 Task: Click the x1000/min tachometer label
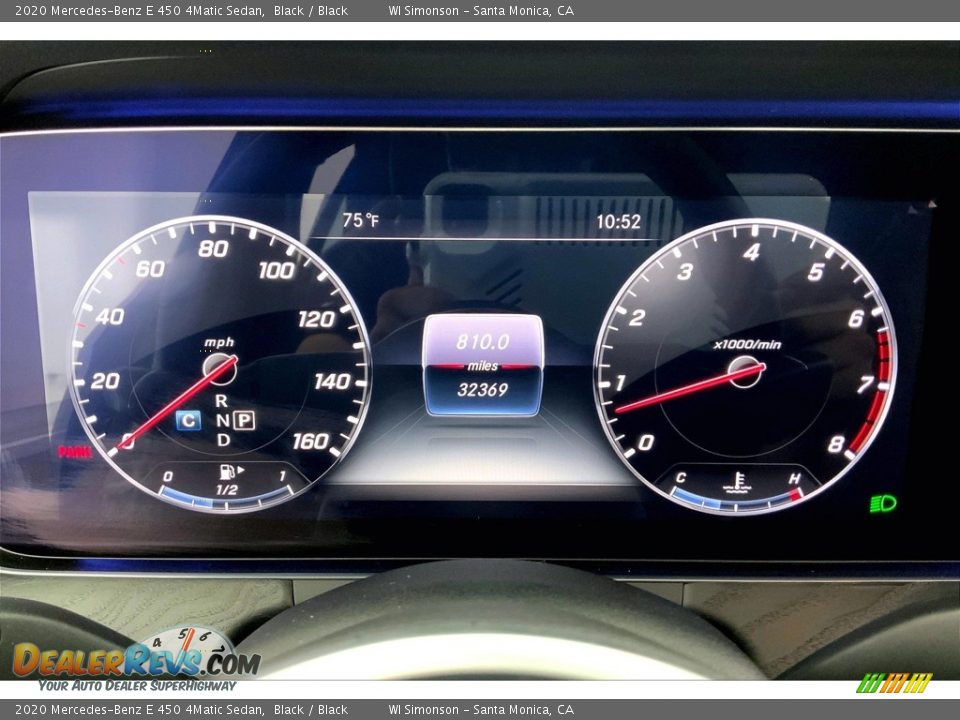[x=747, y=345]
